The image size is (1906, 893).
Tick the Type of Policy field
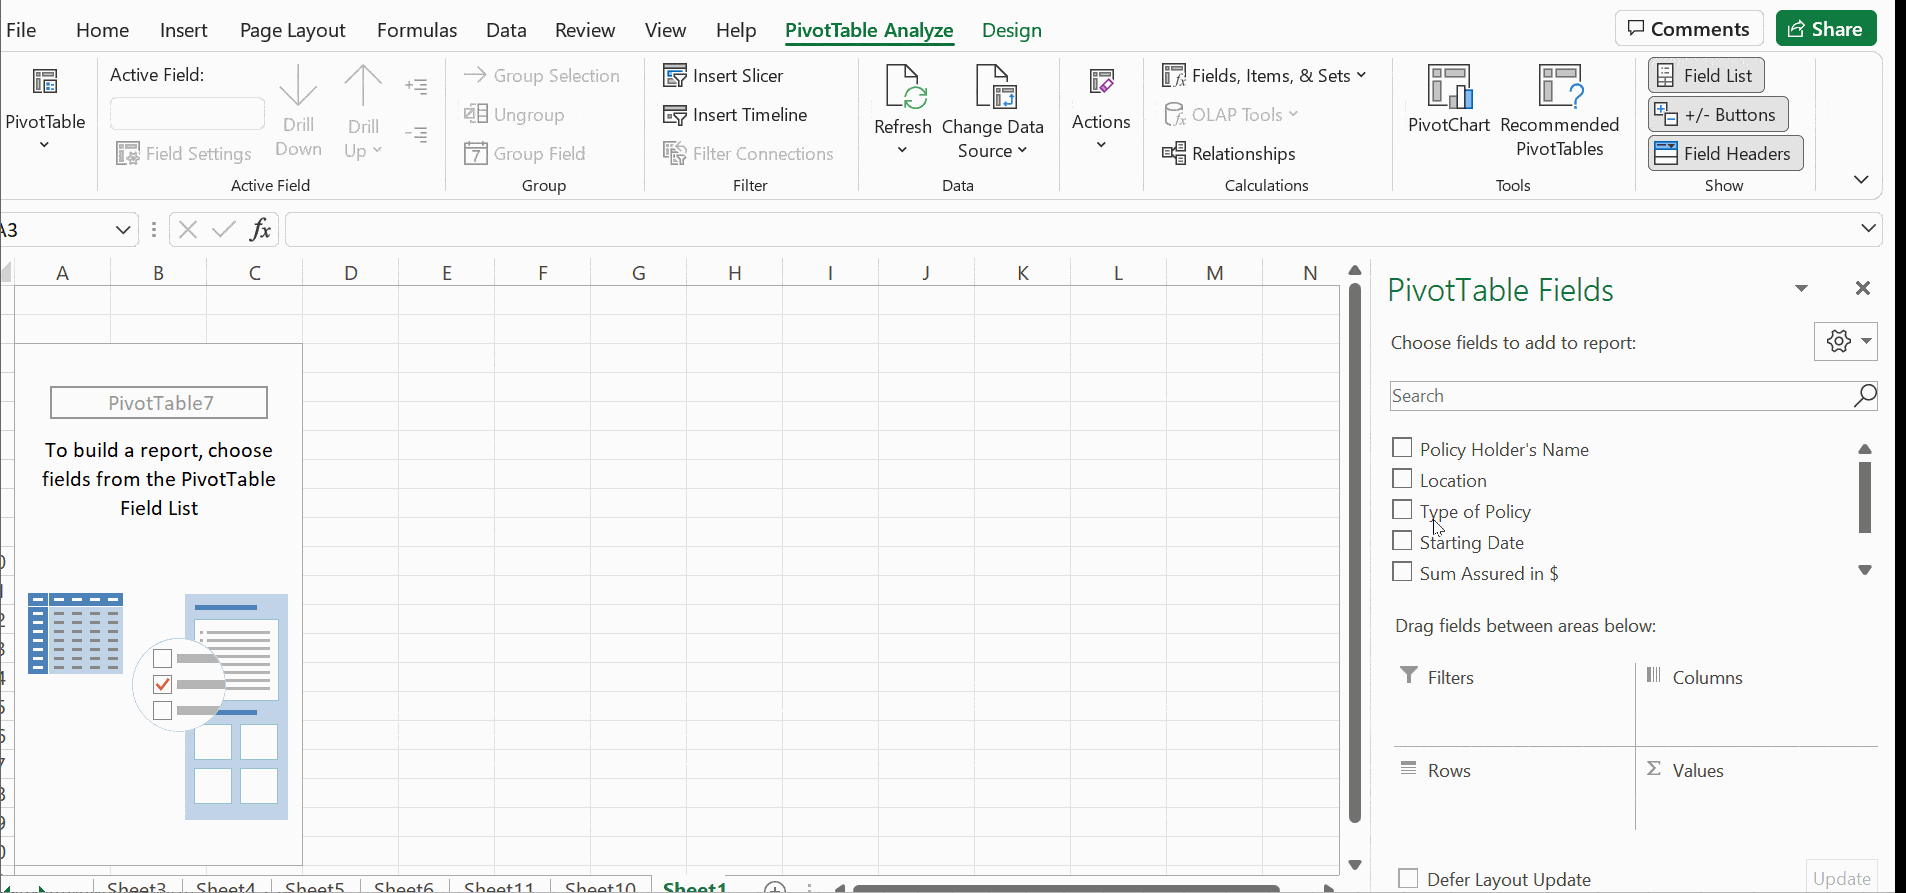coord(1403,511)
